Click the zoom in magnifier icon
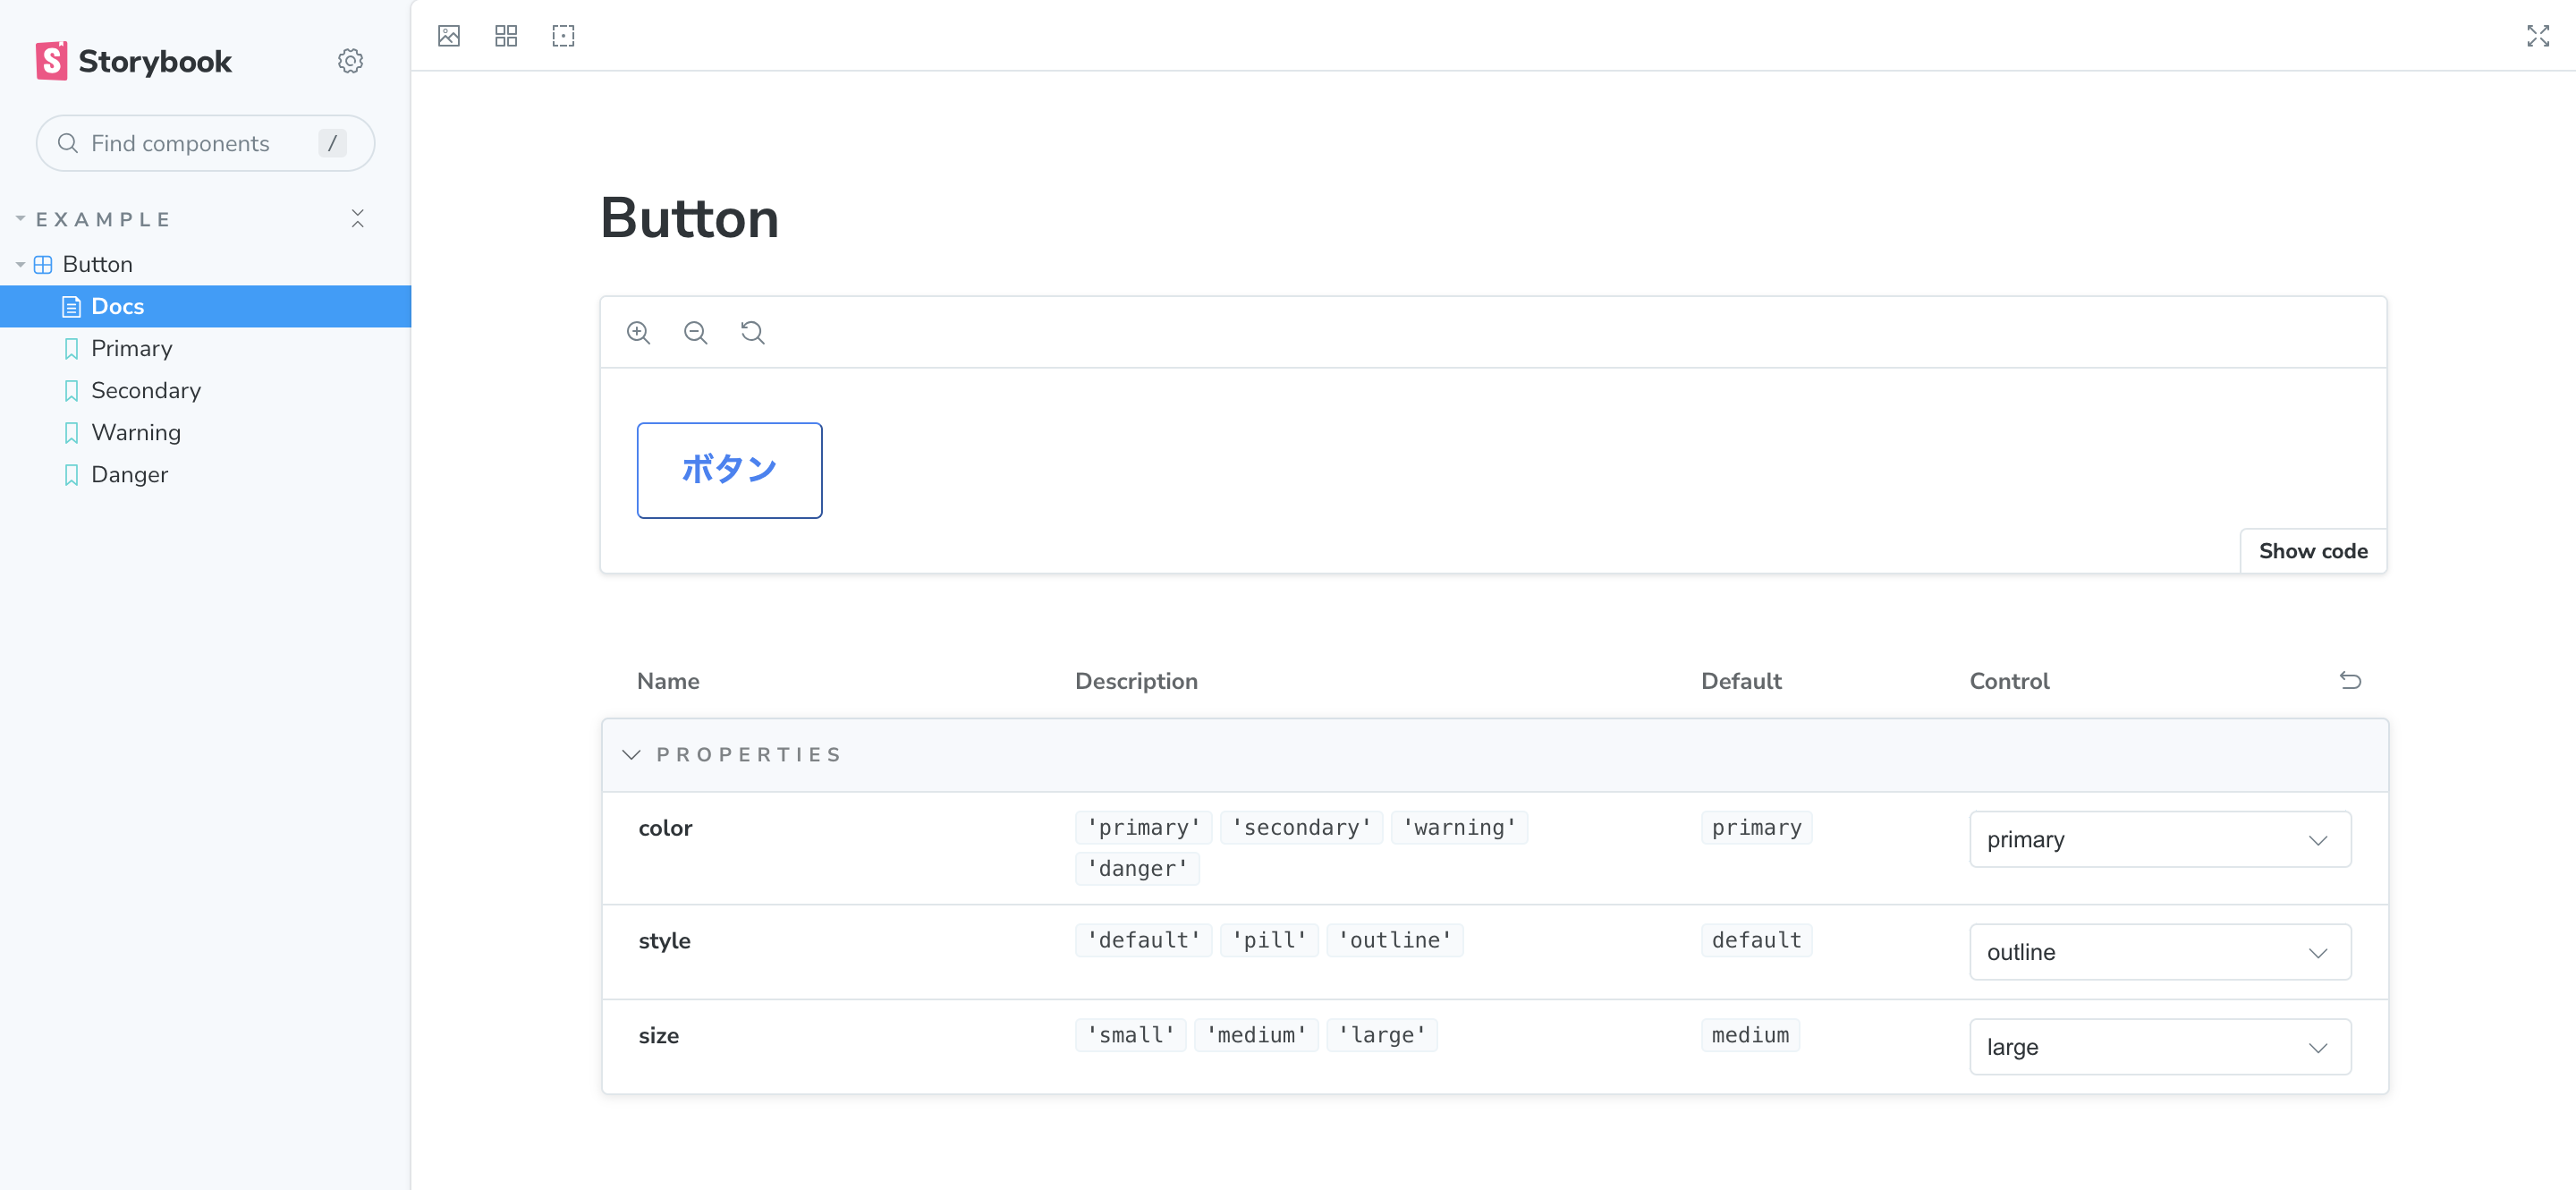2576x1190 pixels. pyautogui.click(x=638, y=332)
